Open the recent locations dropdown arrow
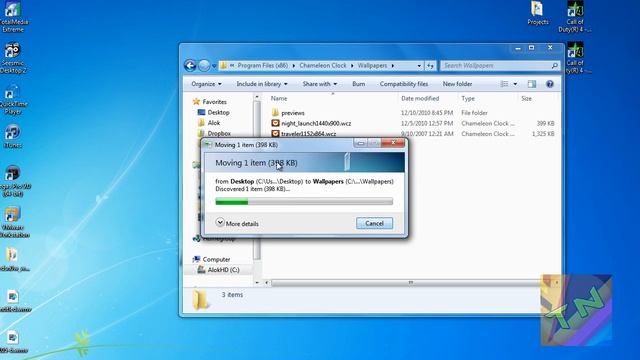Viewport: 640px width, 360px height. click(x=214, y=66)
